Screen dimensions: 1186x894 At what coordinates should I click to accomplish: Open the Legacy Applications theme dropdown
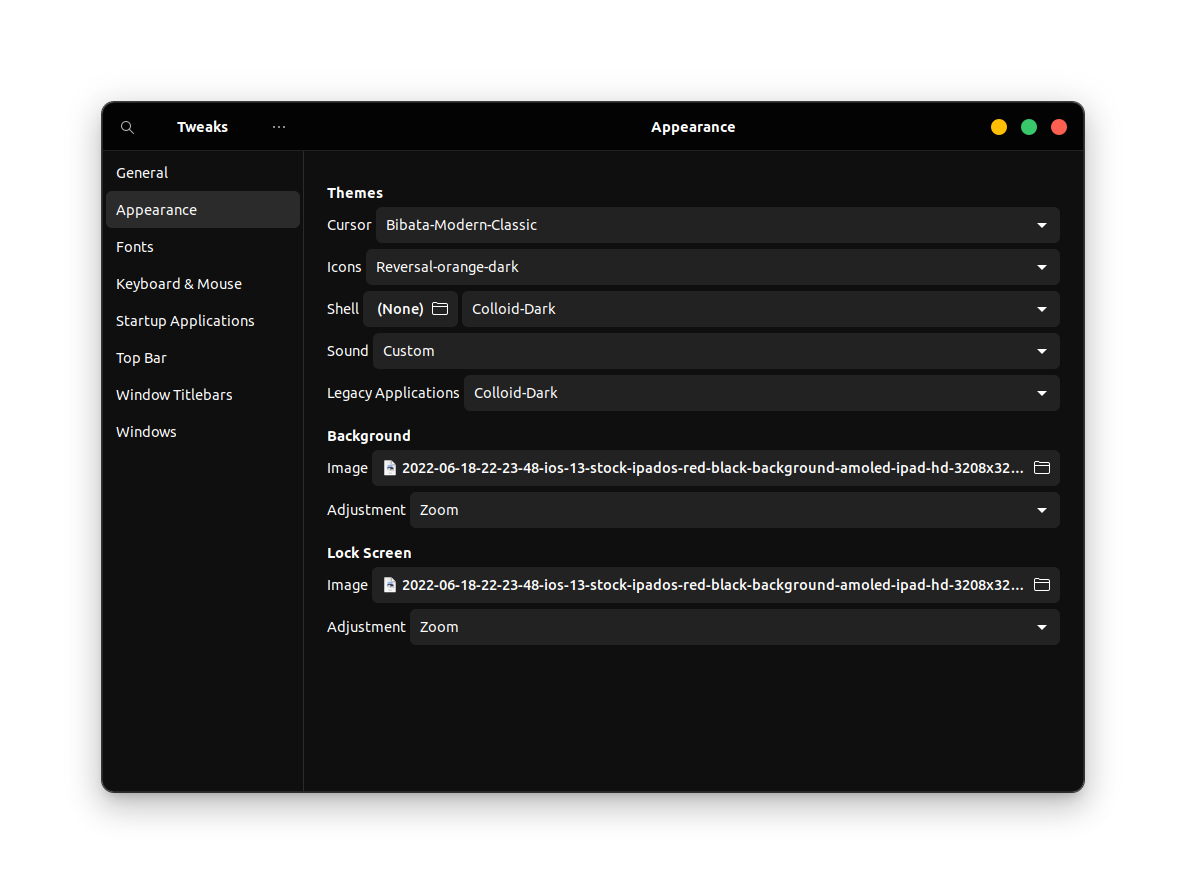(762, 393)
